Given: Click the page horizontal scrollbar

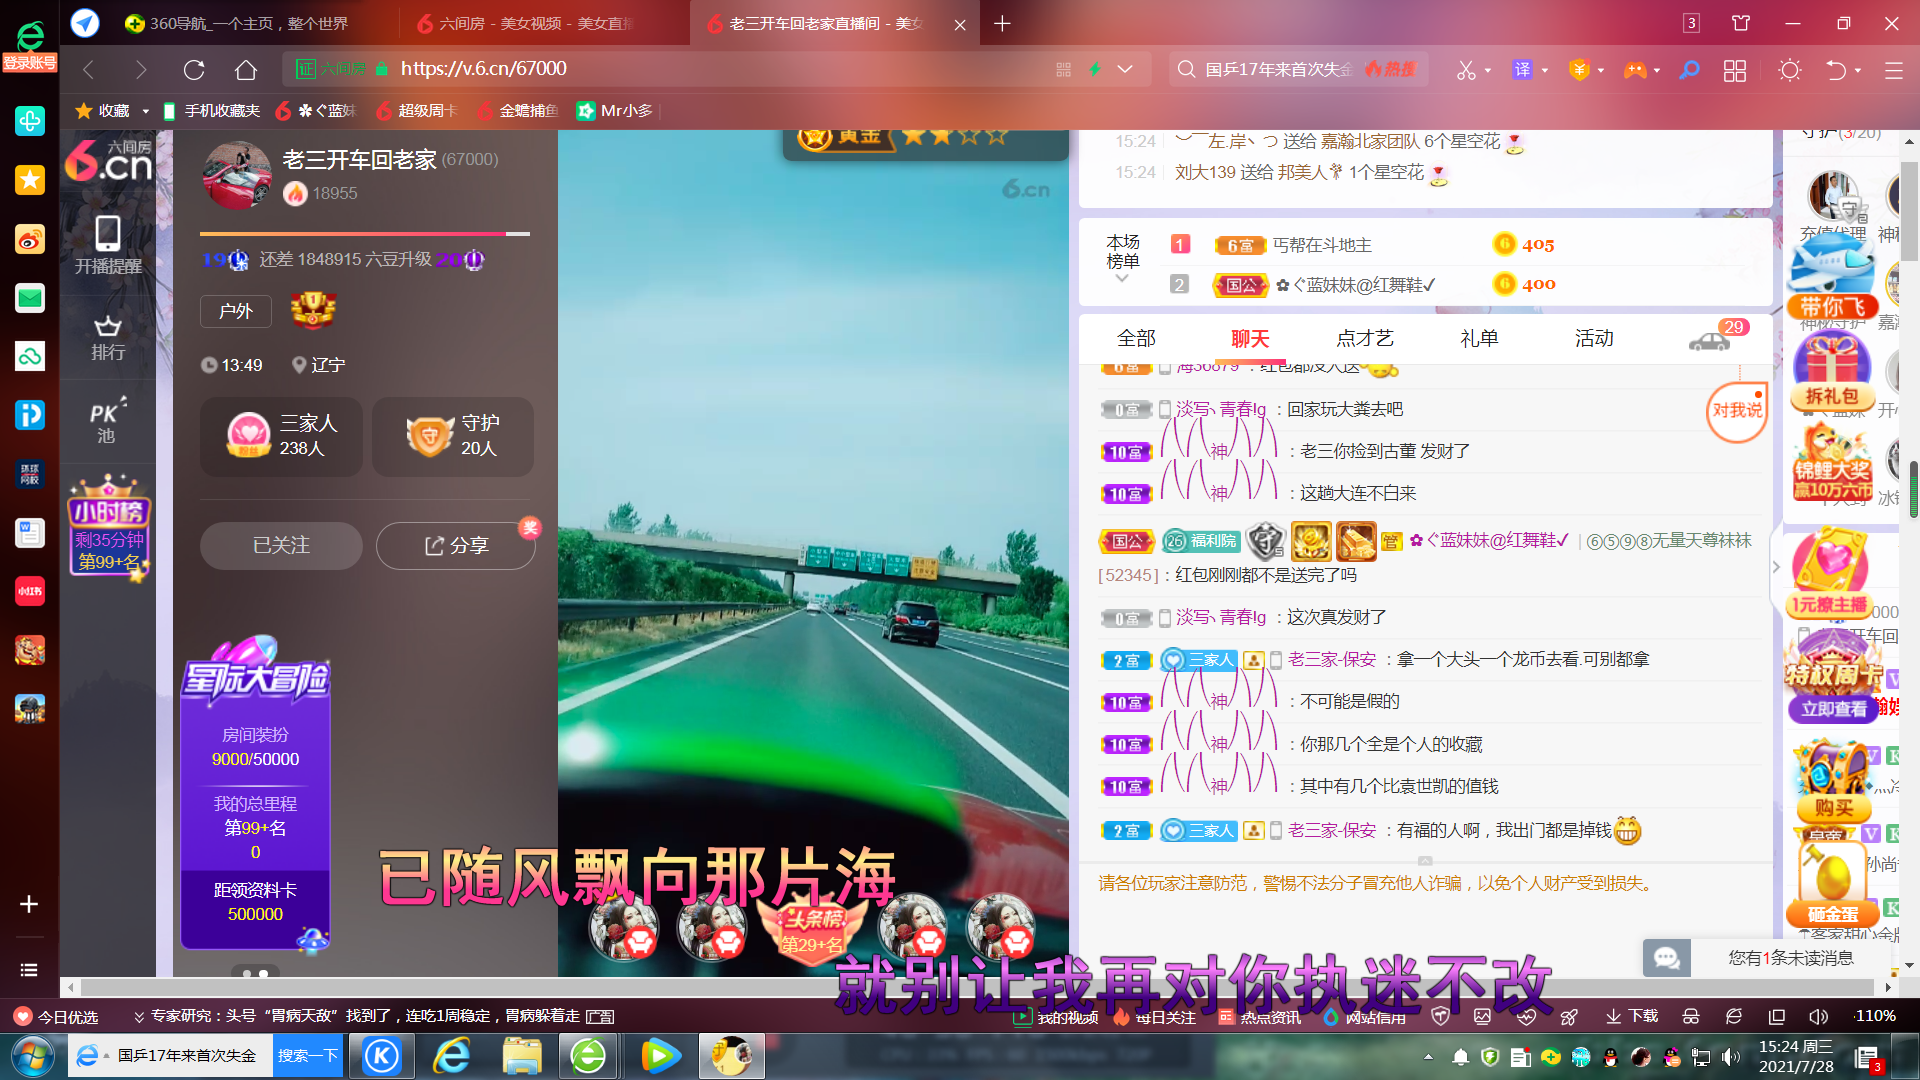Looking at the screenshot, I should (x=978, y=987).
